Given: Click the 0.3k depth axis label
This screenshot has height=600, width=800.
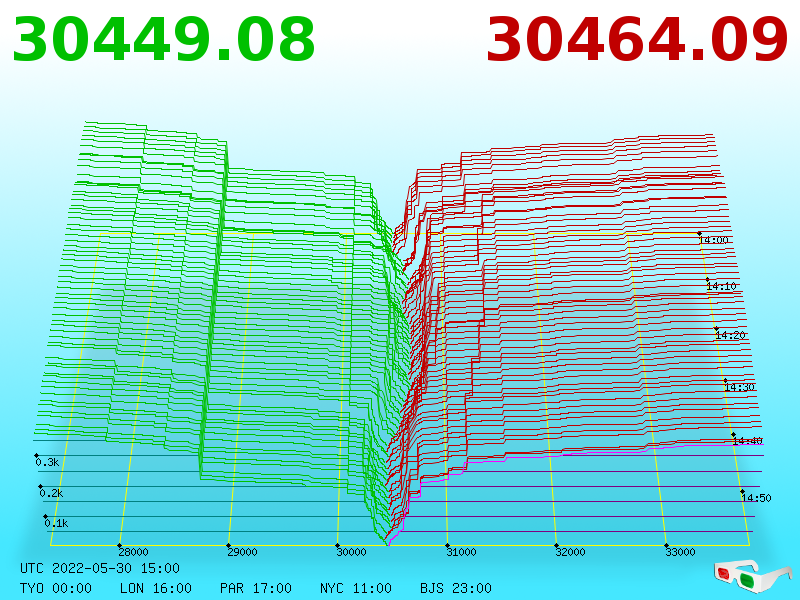Looking at the screenshot, I should pos(47,462).
